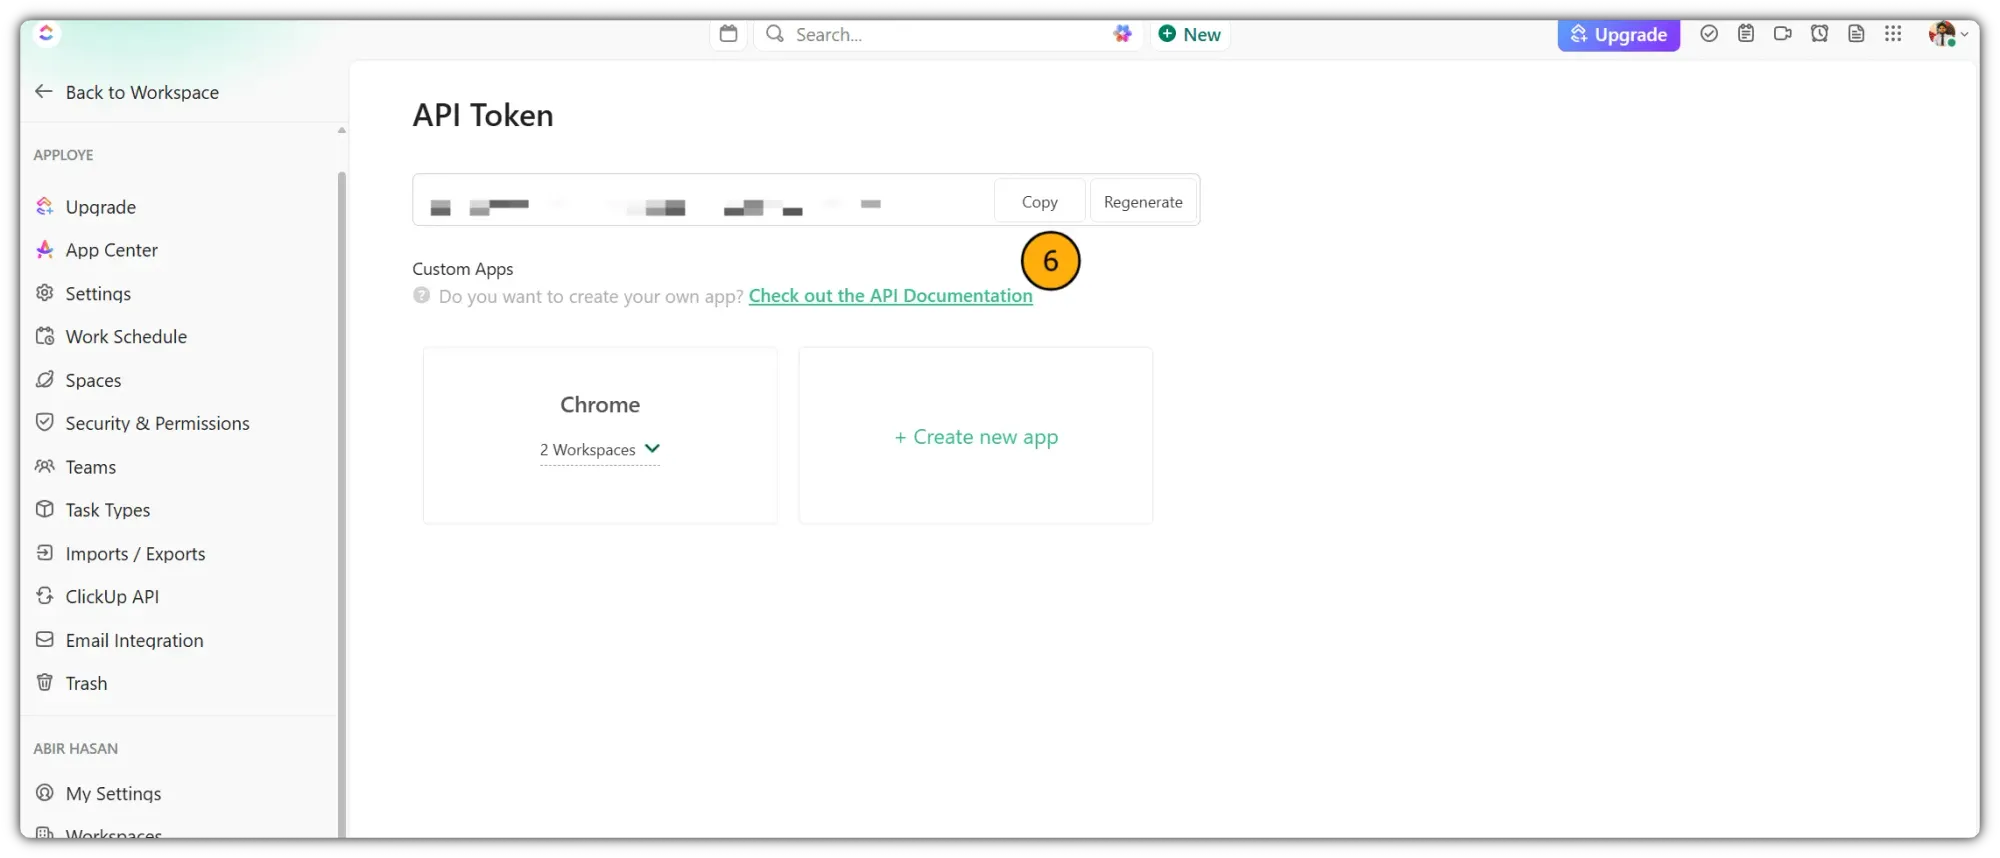Click the question mark help icon
This screenshot has height=858, width=2000.
coord(422,296)
